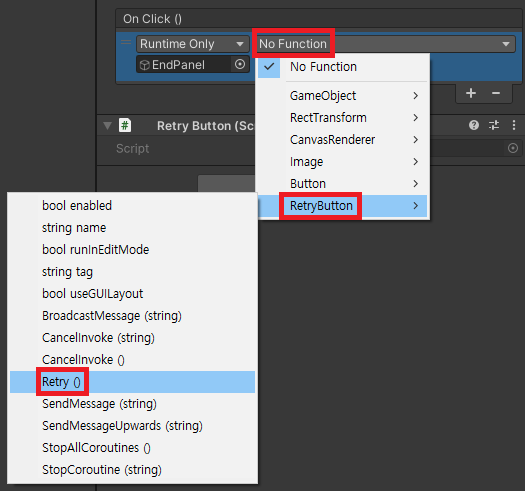Screen dimensions: 525x491
Task: Open object picker for the EndPanel field
Action: (x=240, y=64)
